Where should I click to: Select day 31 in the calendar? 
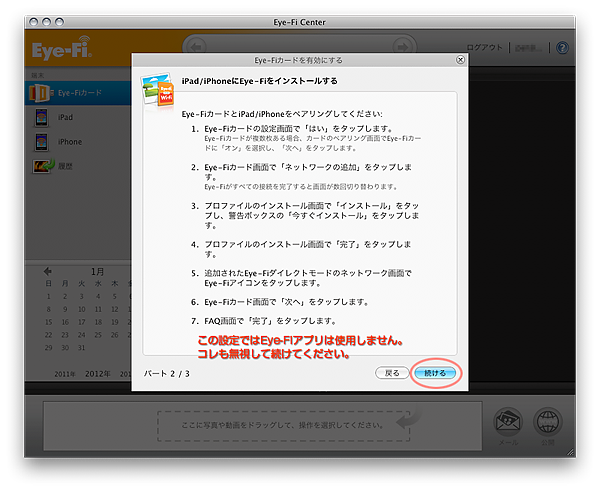[x=82, y=348]
